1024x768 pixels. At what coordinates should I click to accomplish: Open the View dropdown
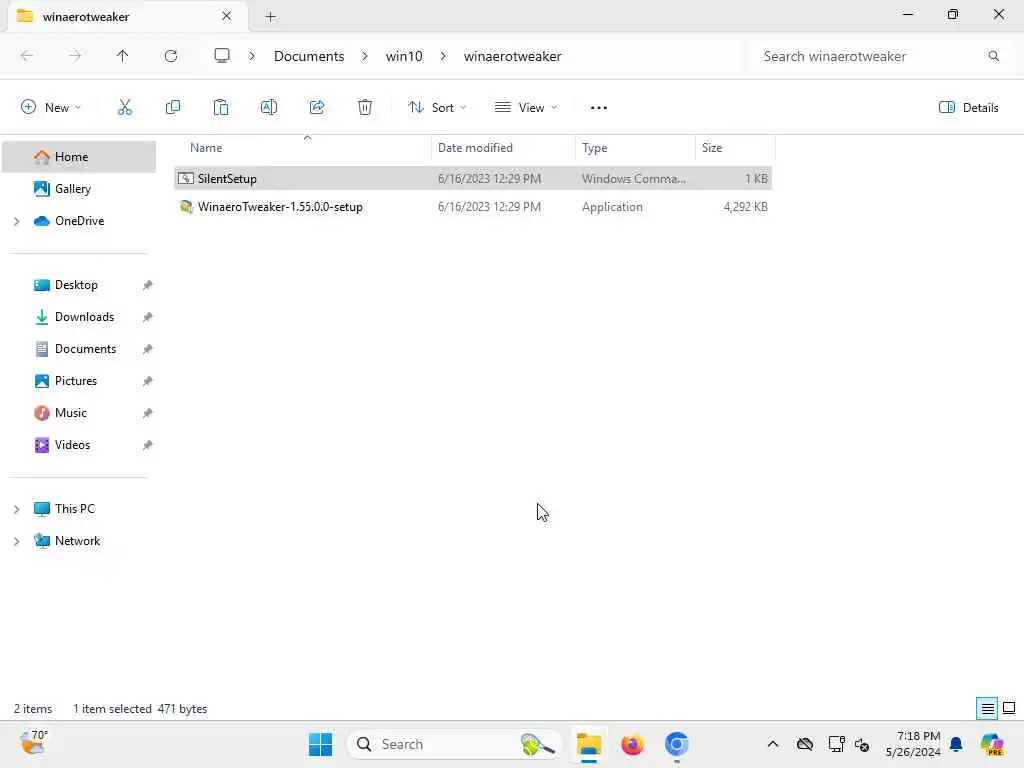click(x=526, y=108)
